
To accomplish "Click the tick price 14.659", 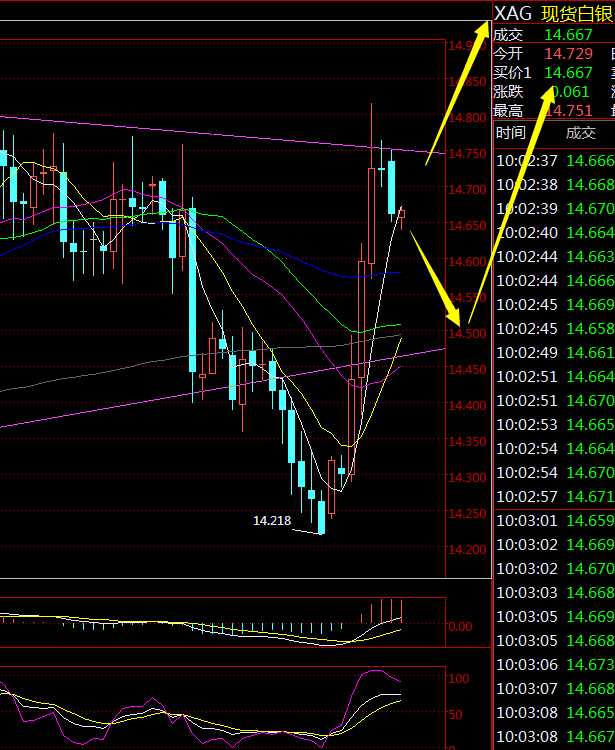I will coord(590,520).
